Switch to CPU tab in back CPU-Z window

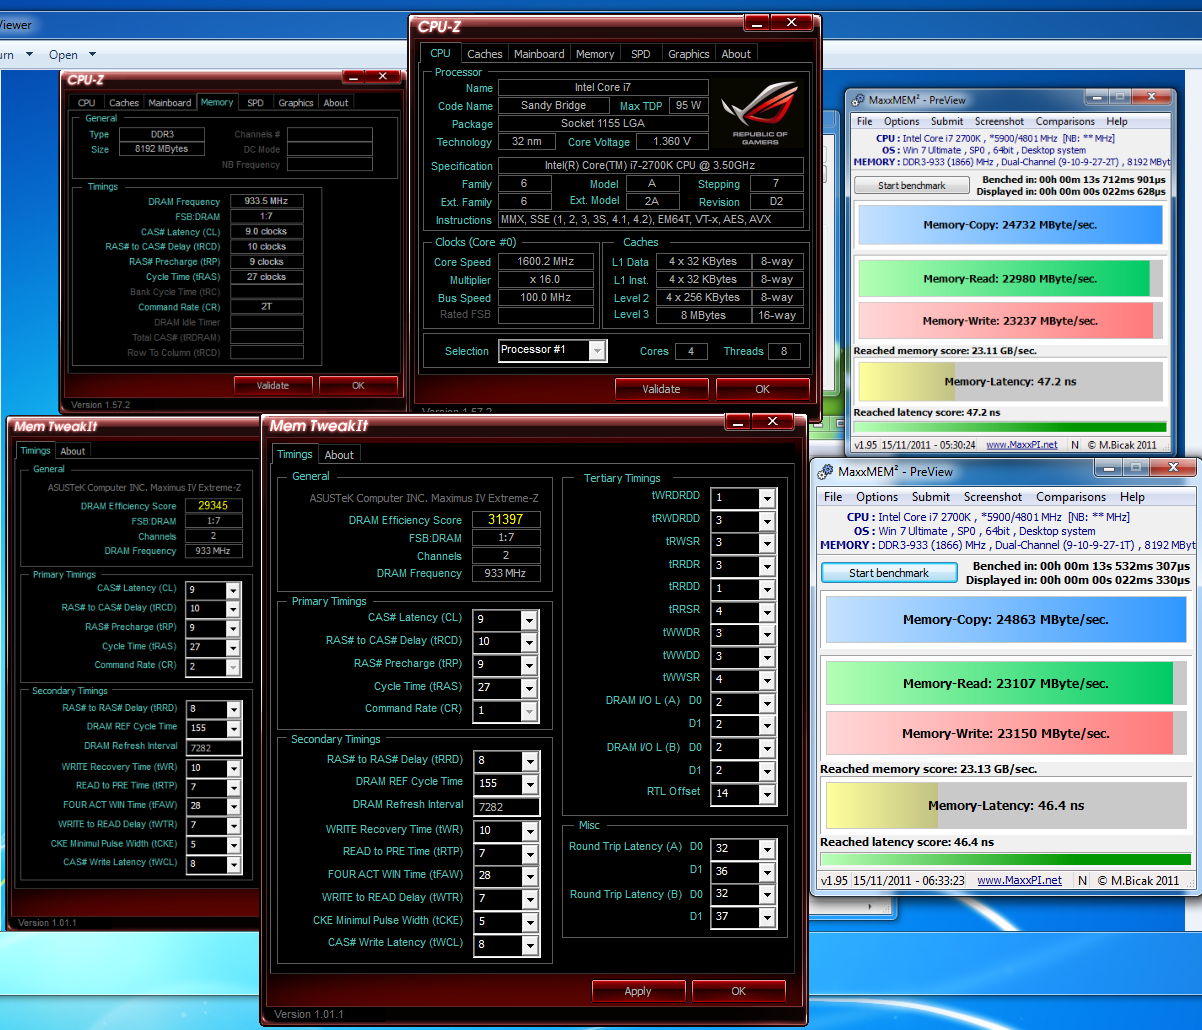pyautogui.click(x=87, y=102)
